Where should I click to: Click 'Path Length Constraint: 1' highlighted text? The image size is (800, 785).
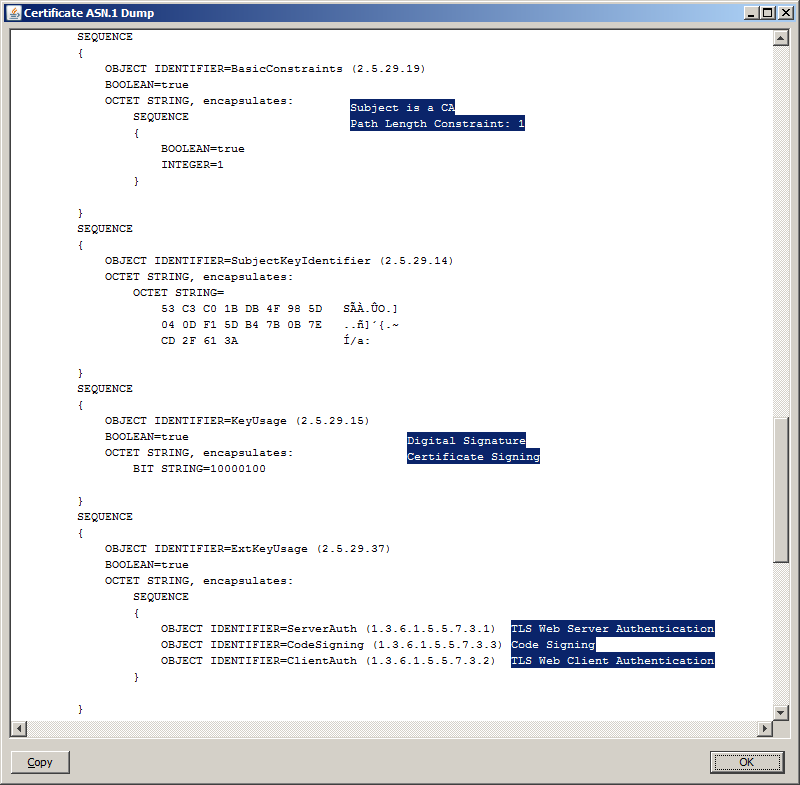tap(437, 124)
